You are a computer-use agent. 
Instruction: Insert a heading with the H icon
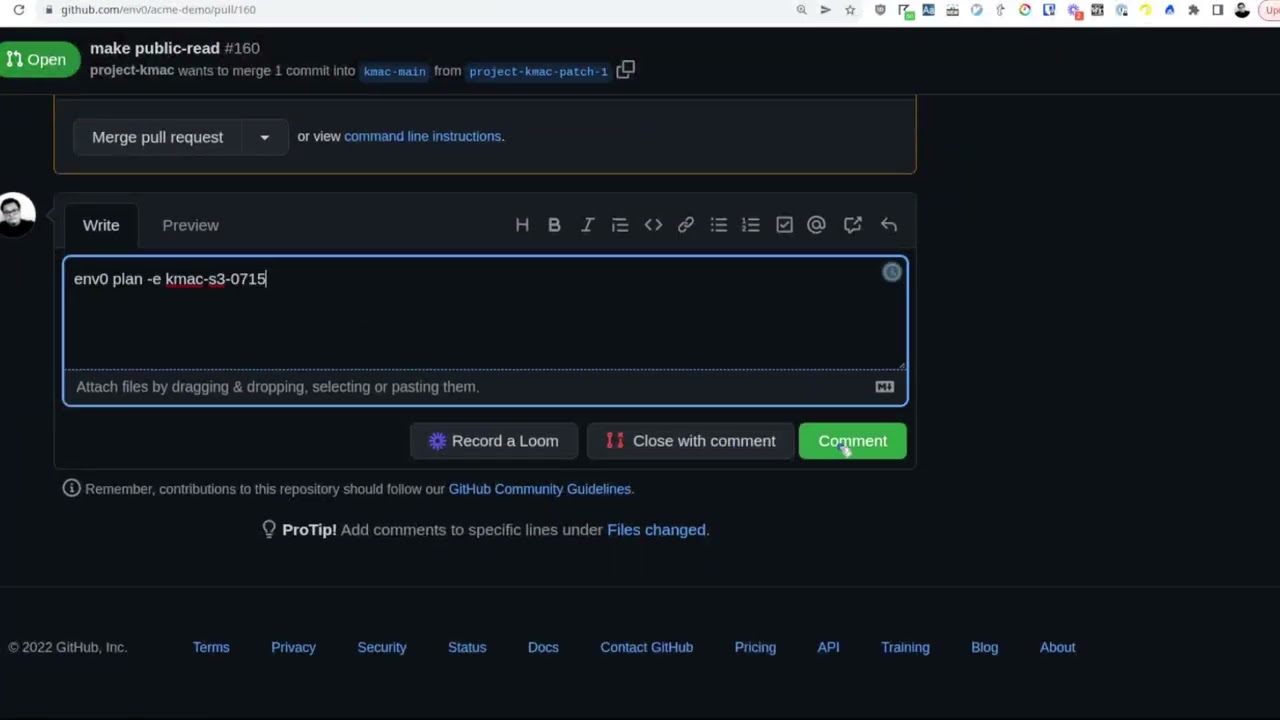tap(522, 225)
